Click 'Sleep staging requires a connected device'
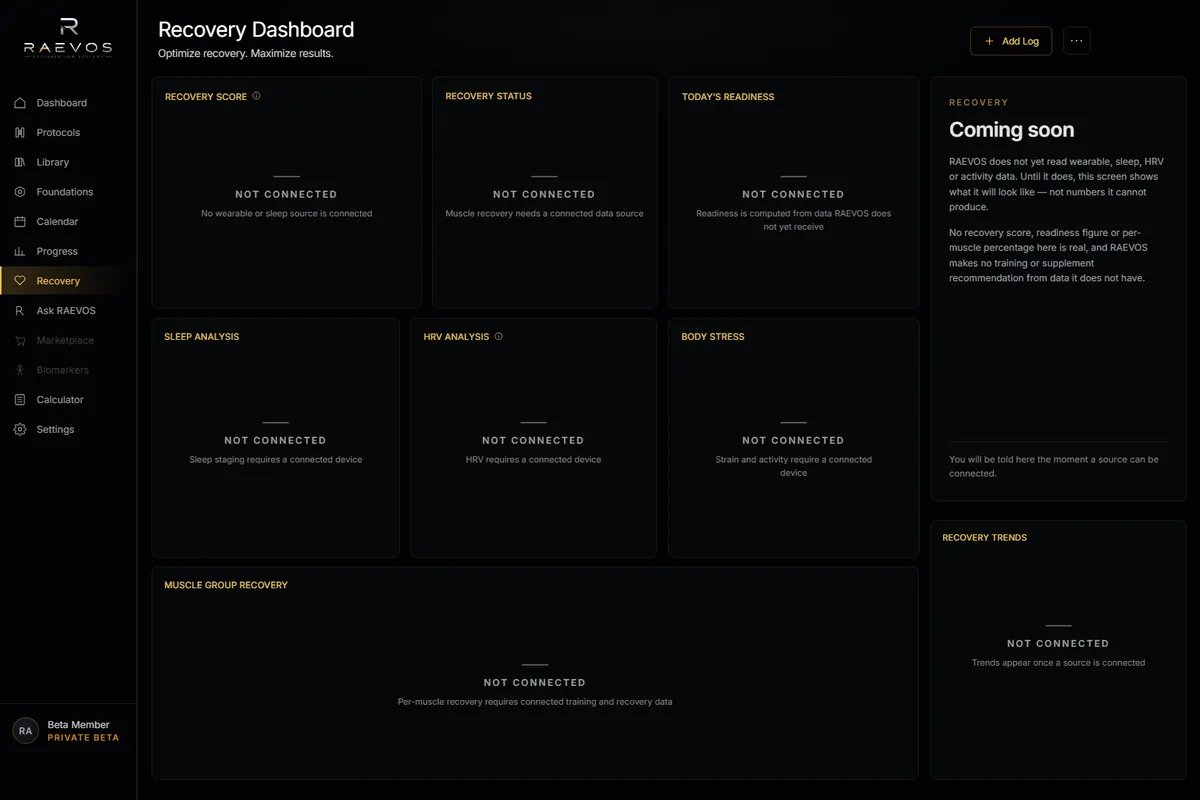1200x800 pixels. (275, 460)
